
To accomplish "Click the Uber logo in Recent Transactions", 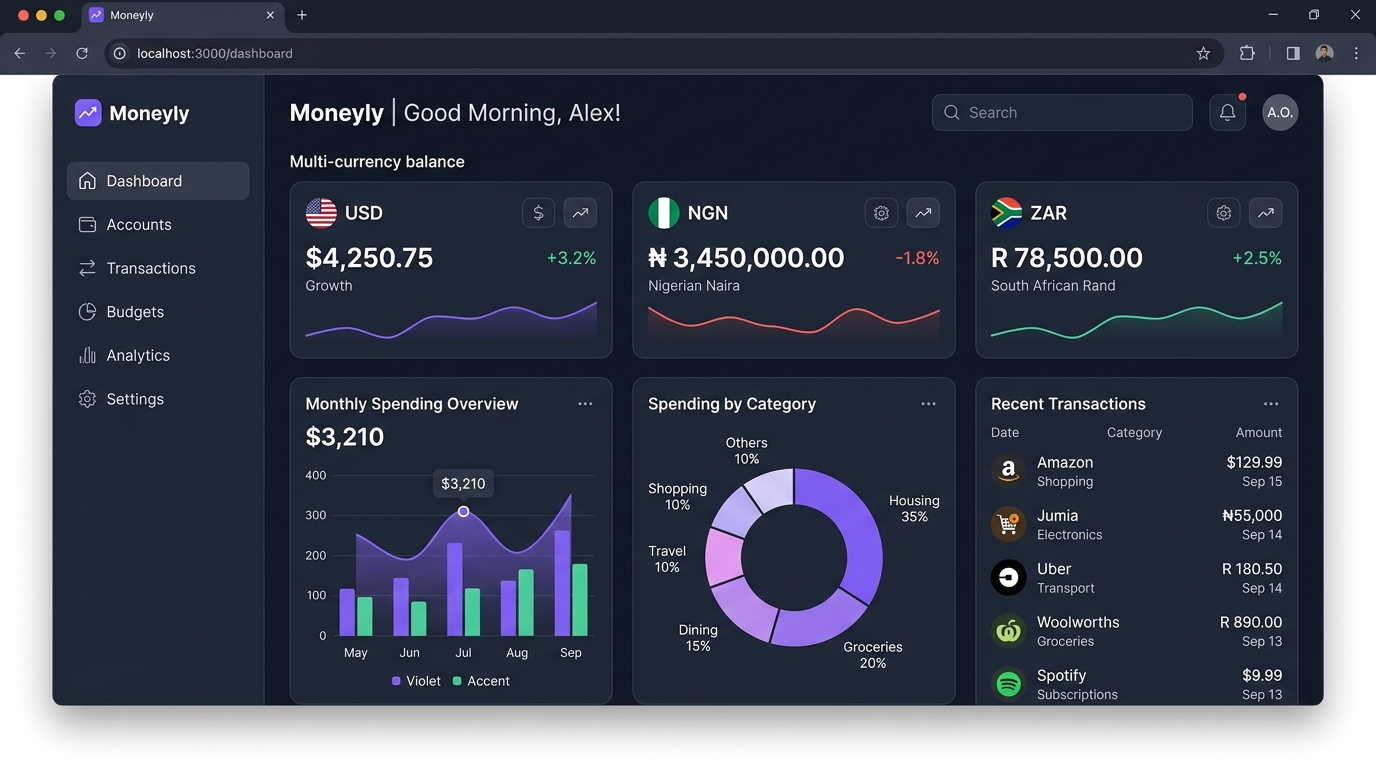I will [1008, 578].
